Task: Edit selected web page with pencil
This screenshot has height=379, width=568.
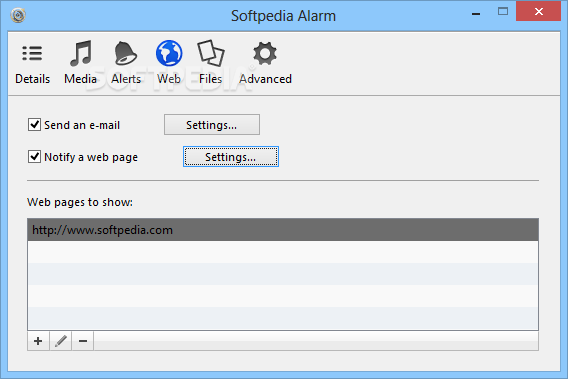Action: tap(60, 341)
